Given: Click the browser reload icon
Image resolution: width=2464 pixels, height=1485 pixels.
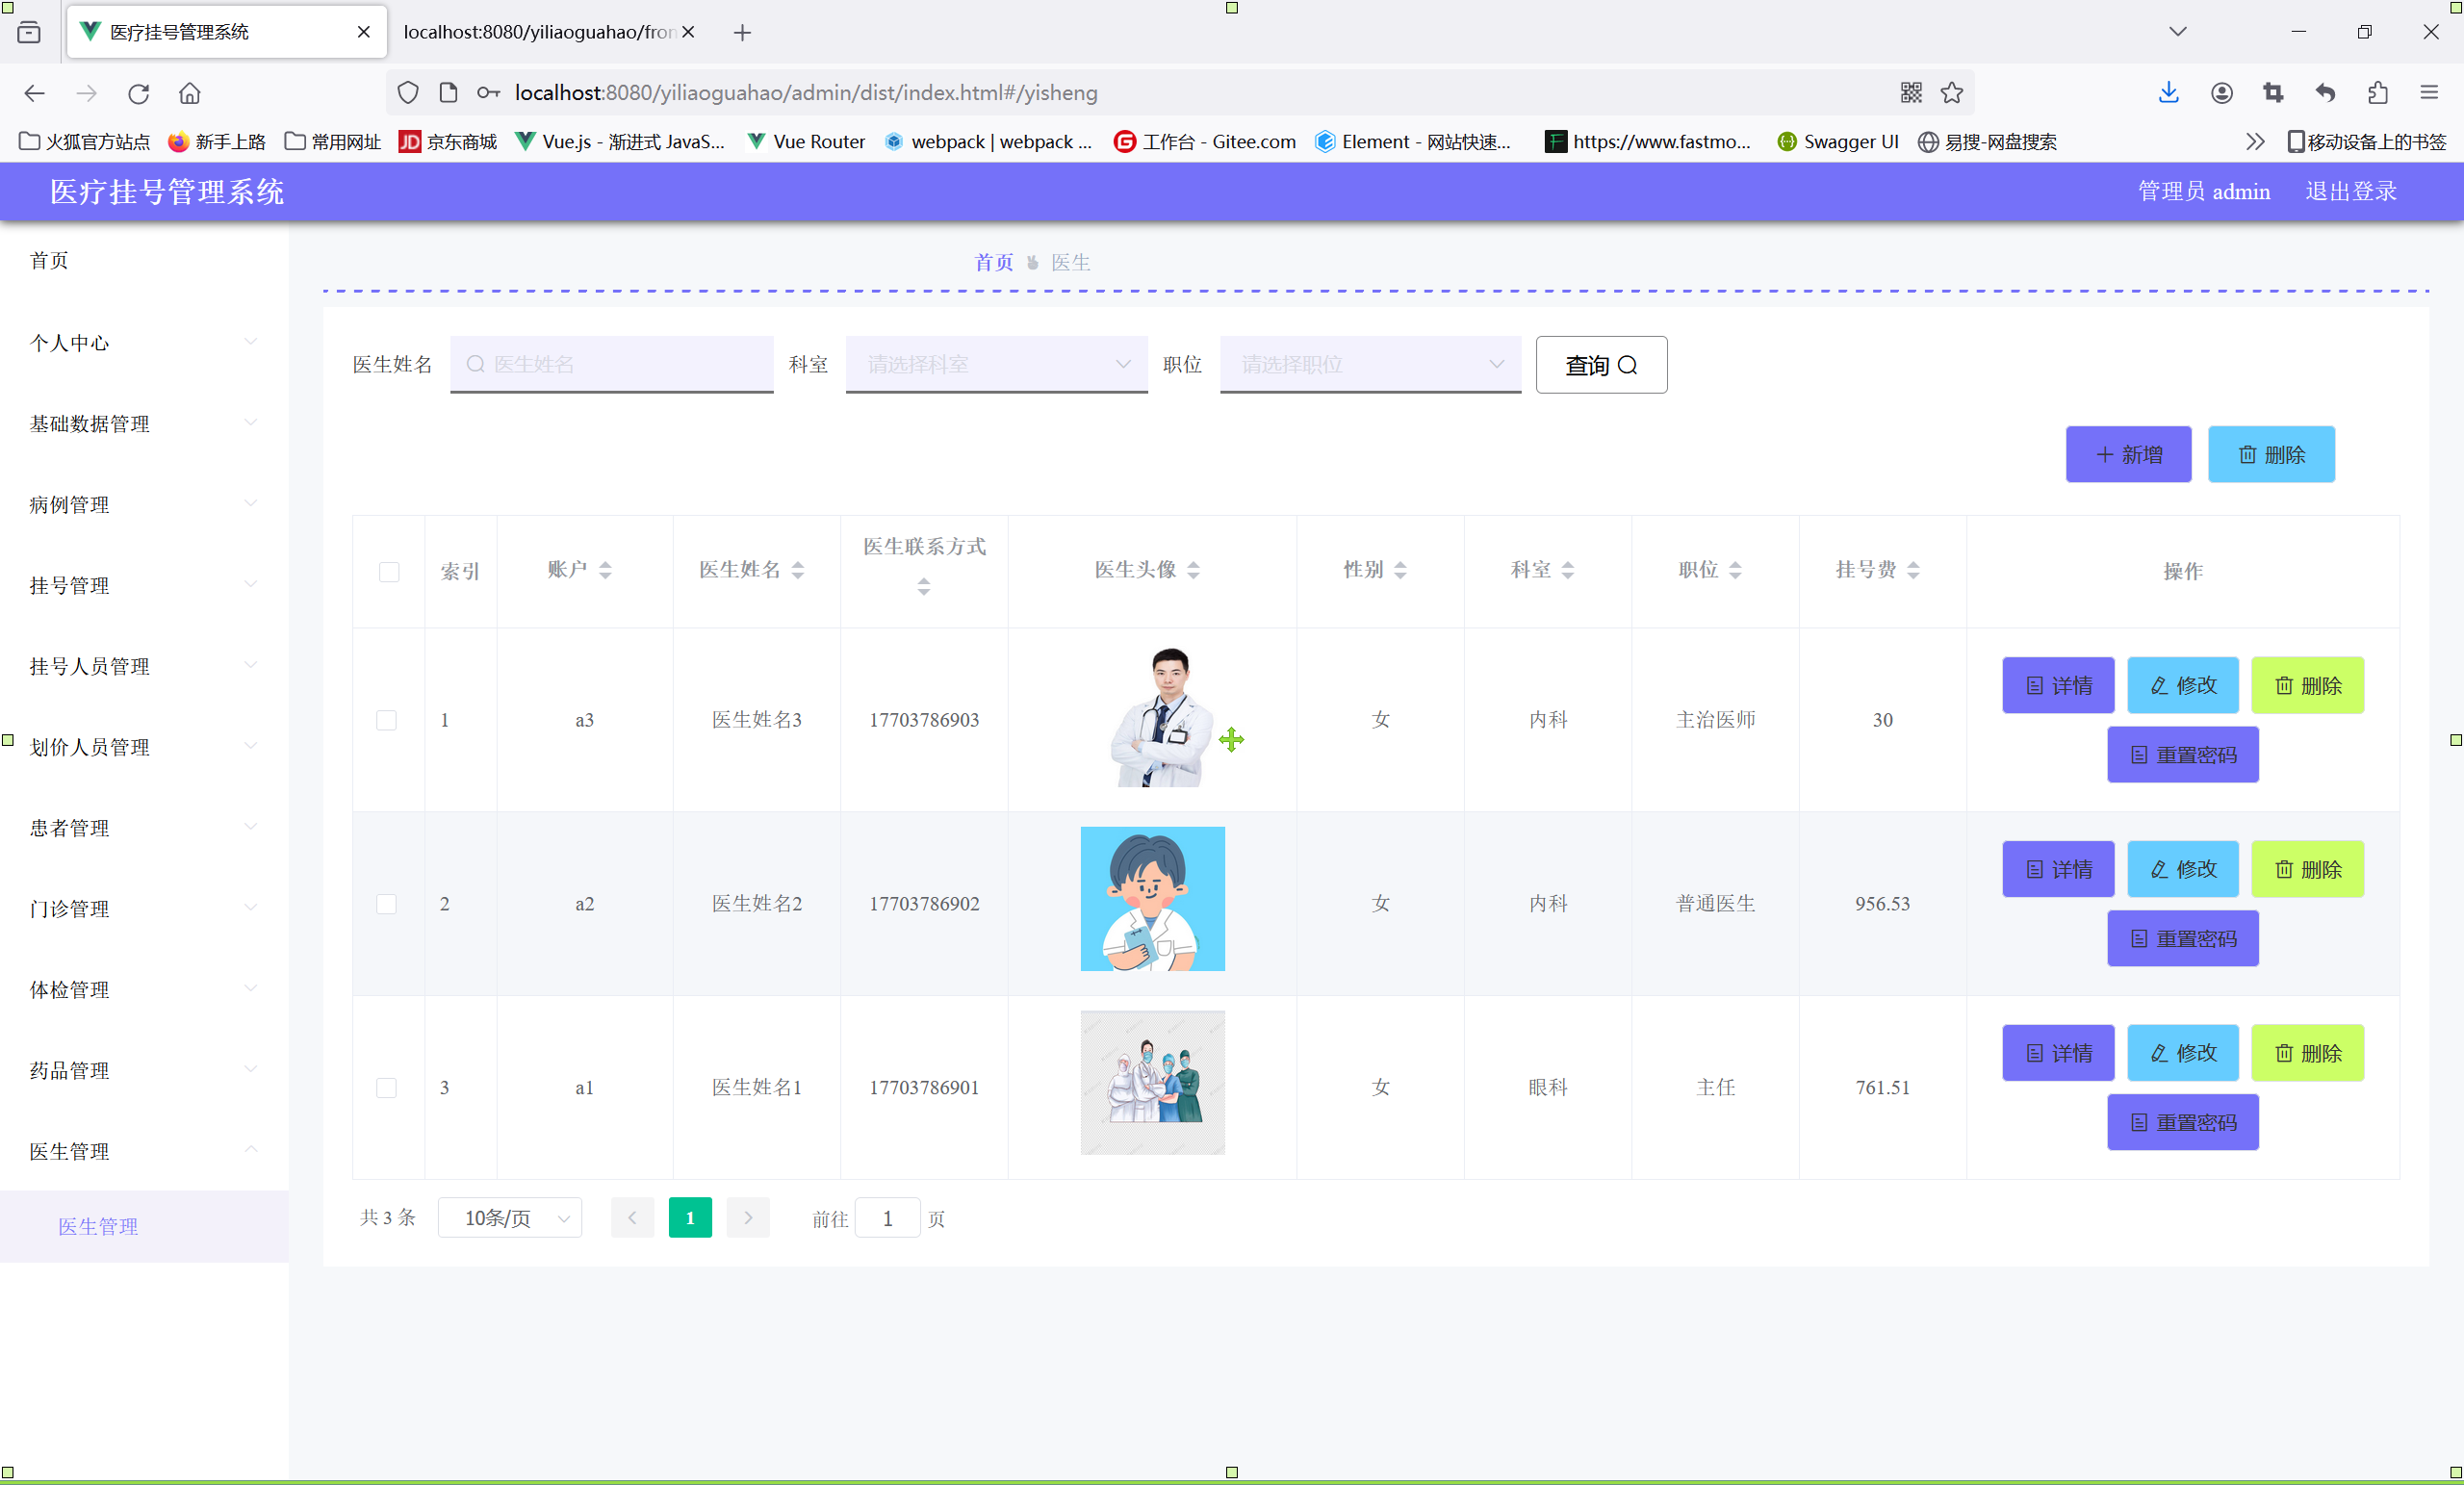Looking at the screenshot, I should pyautogui.click(x=138, y=93).
